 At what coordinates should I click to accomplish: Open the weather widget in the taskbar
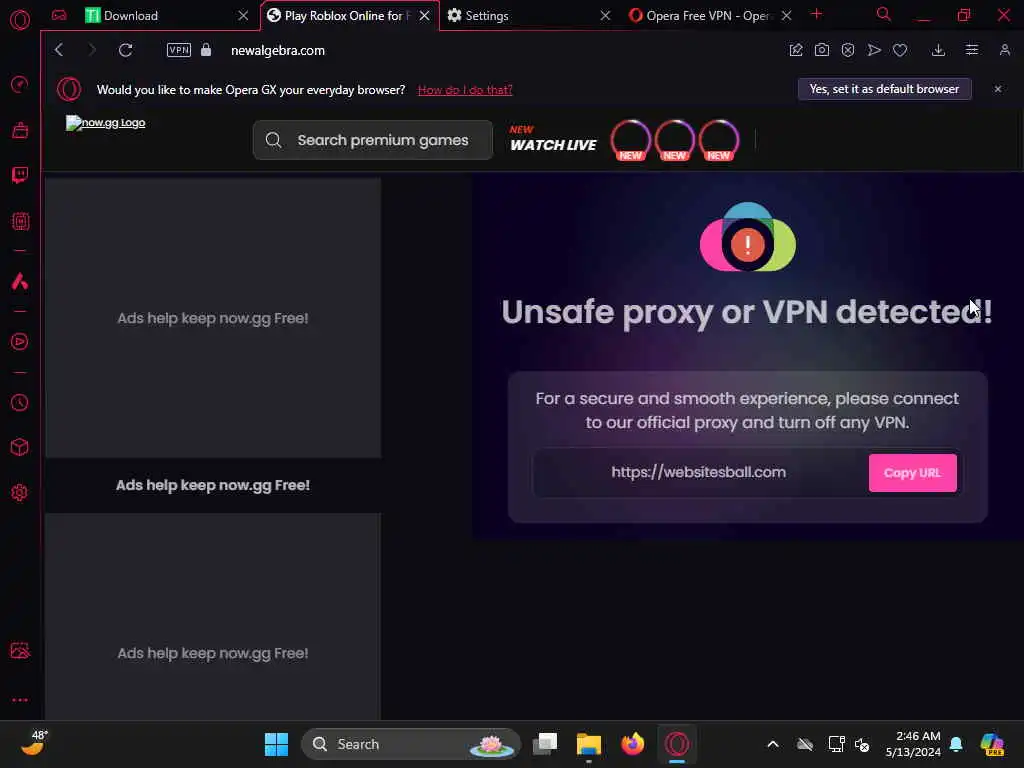pos(34,743)
